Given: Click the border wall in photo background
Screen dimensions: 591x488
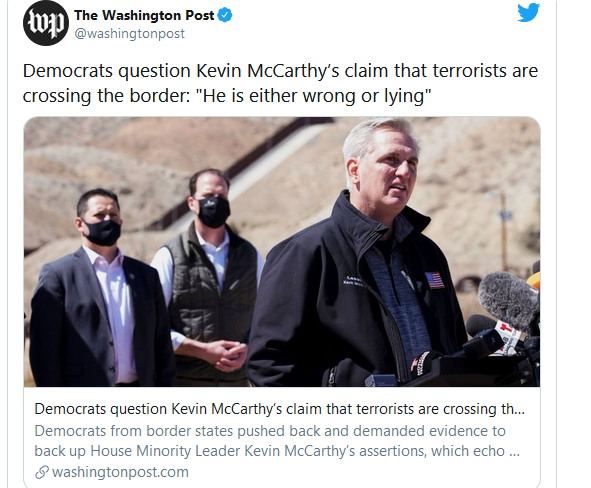Looking at the screenshot, I should [x=241, y=171].
